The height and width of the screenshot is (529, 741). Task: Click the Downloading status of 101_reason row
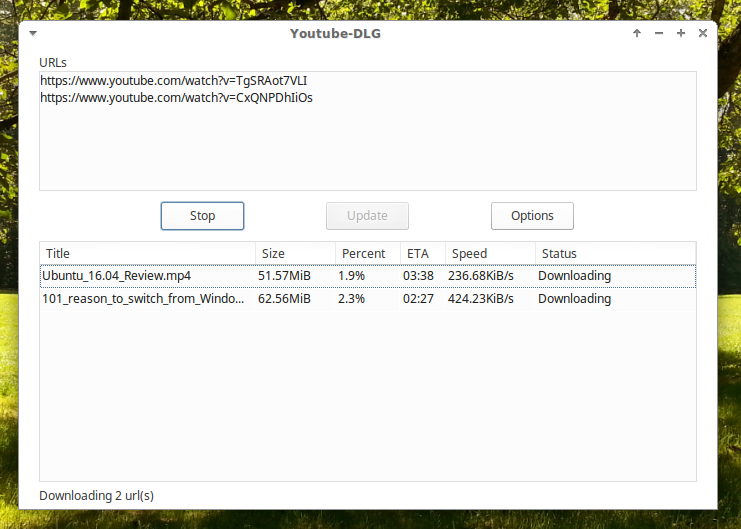575,299
